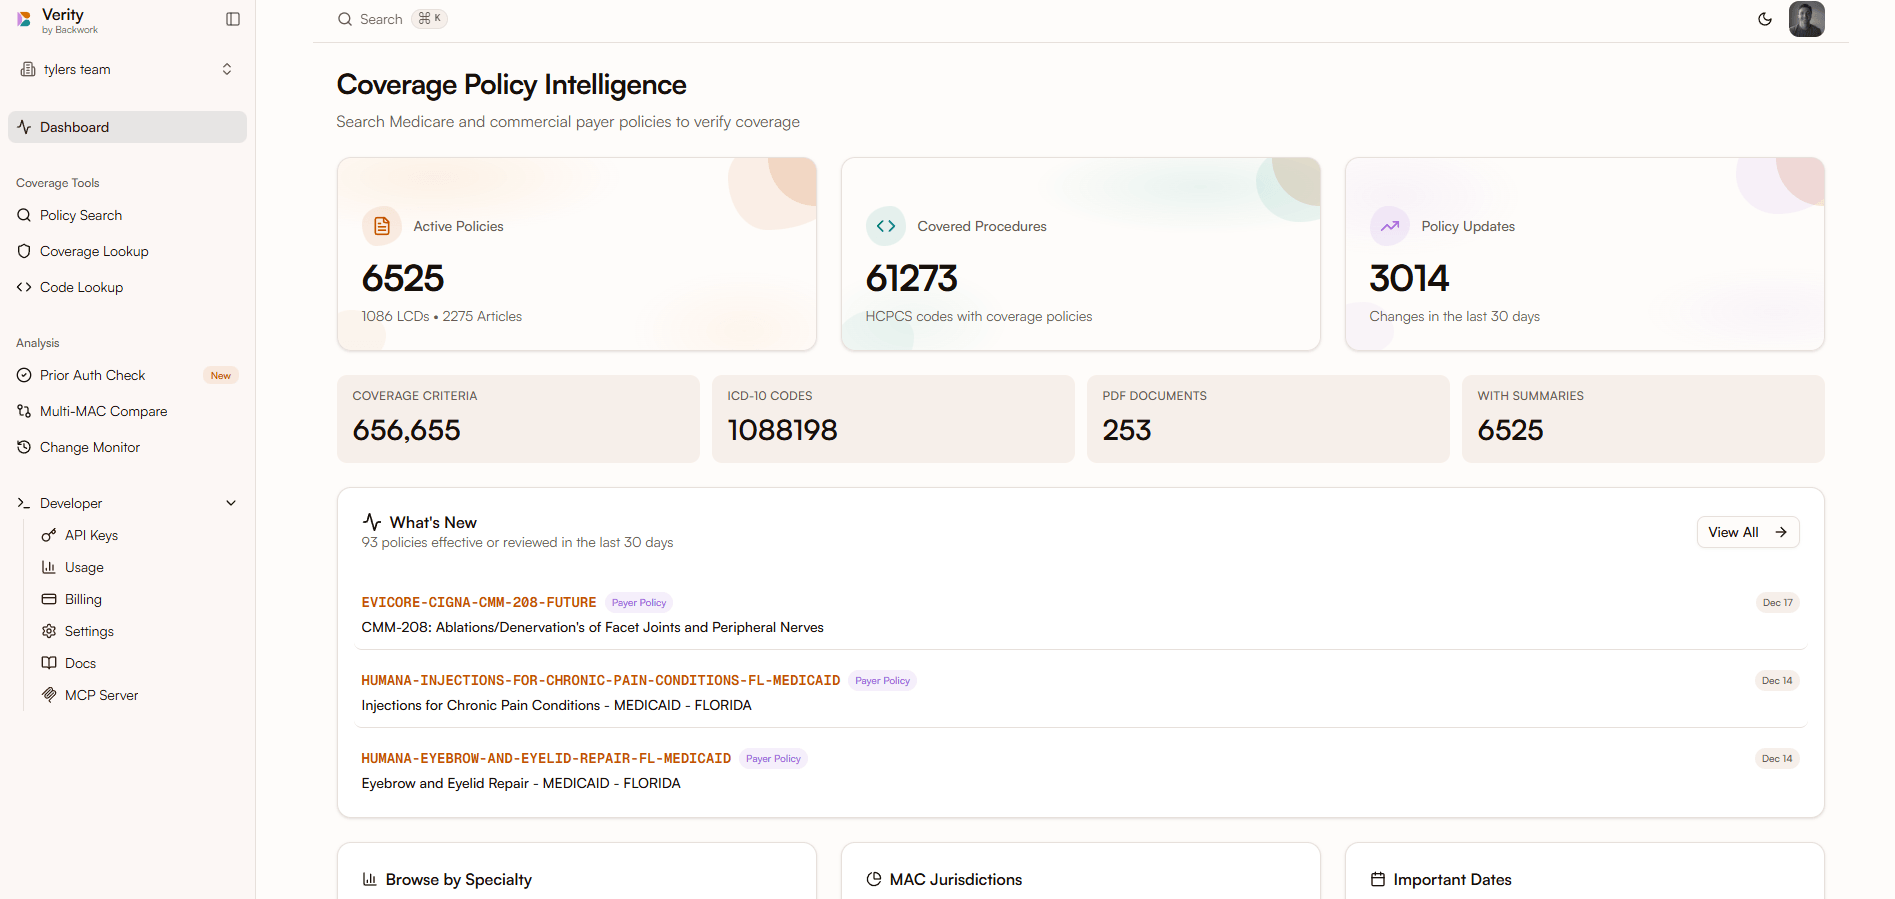
Task: Open the Policy Updates 3014 card
Action: 1585,254
